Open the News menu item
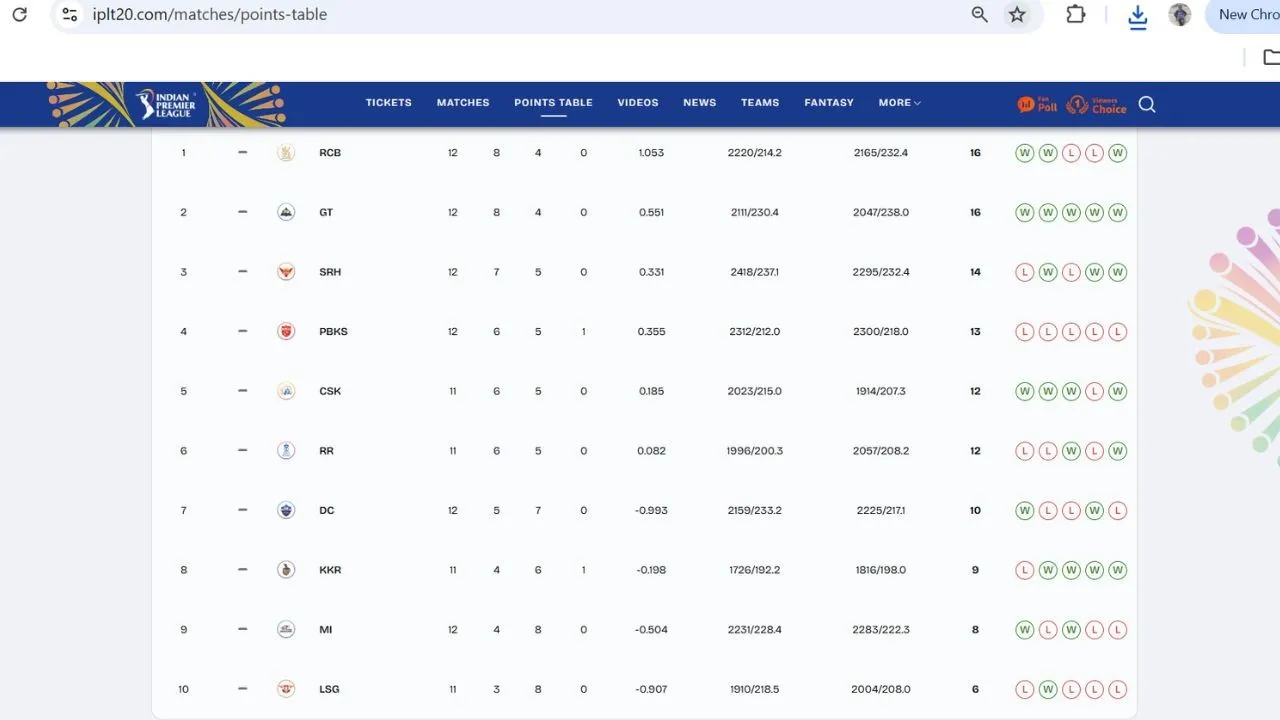Viewport: 1280px width, 720px height. [700, 102]
